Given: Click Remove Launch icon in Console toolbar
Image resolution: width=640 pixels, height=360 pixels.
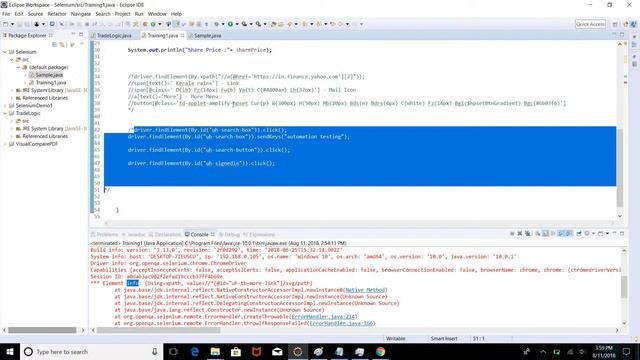Looking at the screenshot, I should point(520,233).
